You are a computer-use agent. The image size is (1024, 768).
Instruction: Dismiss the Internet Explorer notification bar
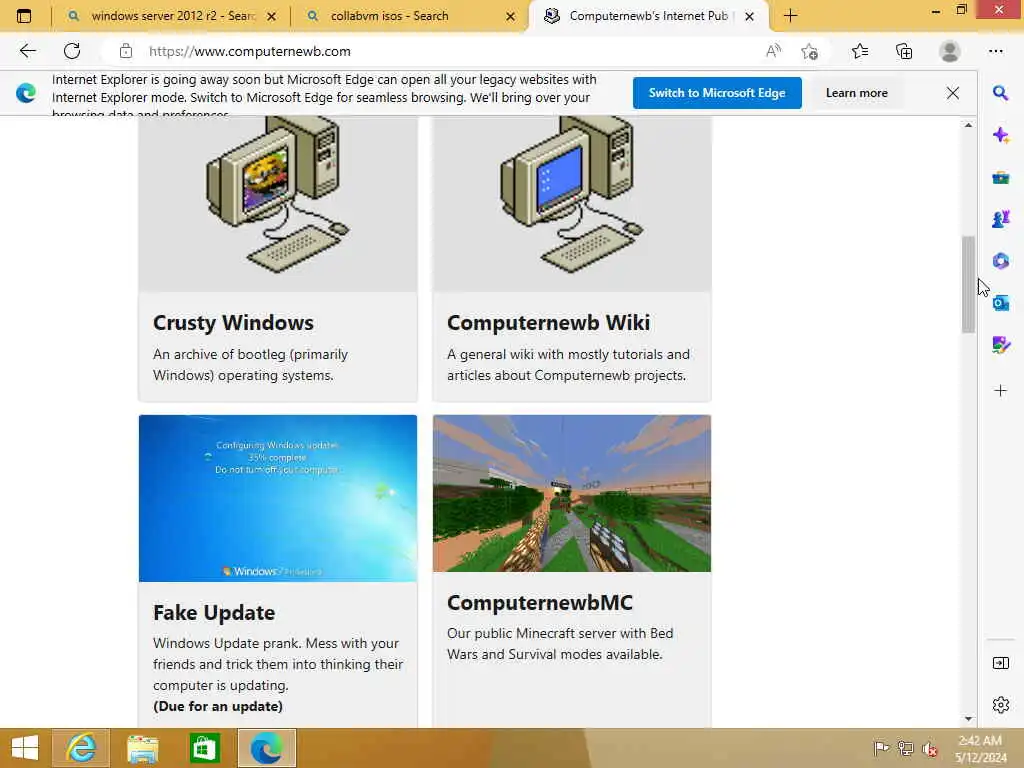pos(953,93)
